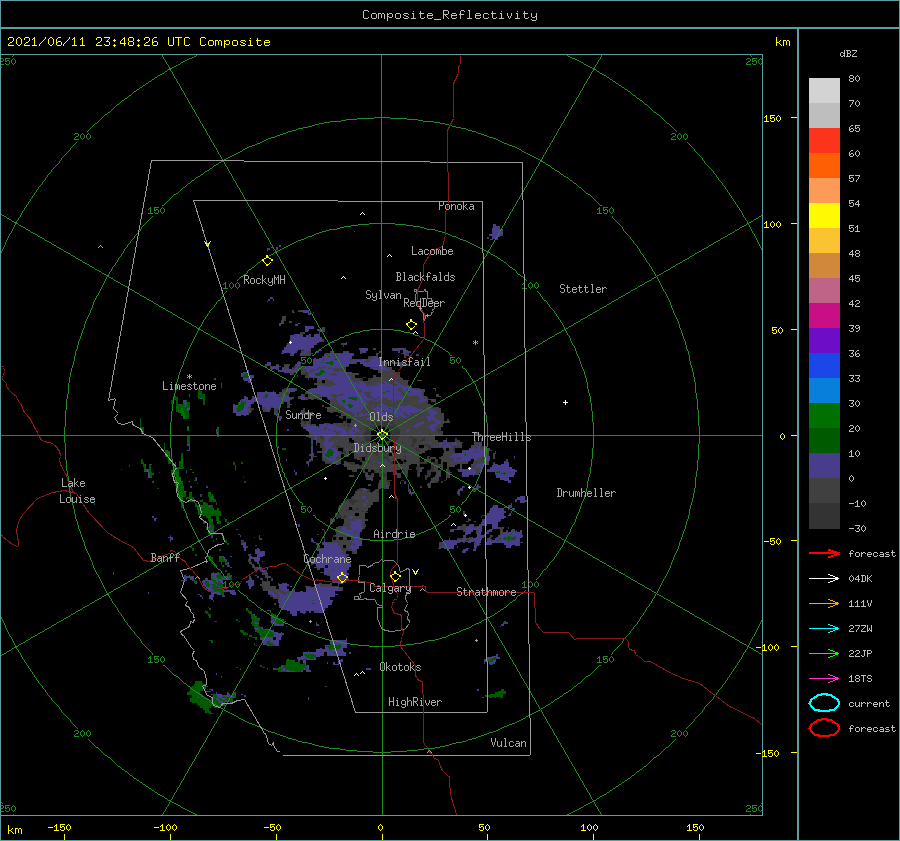Click the HighRiver label
Screen dimensions: 900x841
pos(415,702)
